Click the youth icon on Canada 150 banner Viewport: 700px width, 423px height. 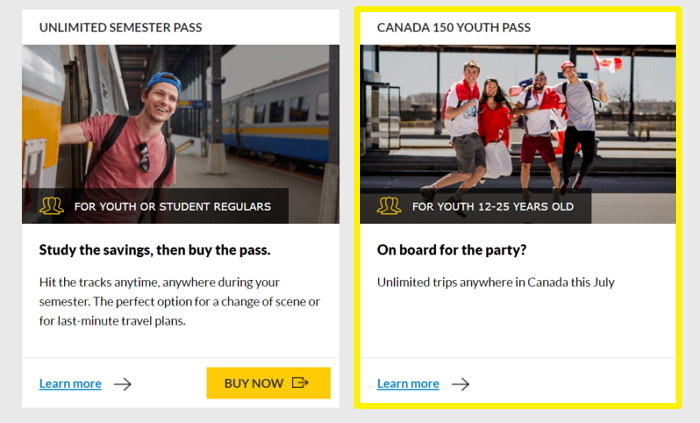pos(389,206)
